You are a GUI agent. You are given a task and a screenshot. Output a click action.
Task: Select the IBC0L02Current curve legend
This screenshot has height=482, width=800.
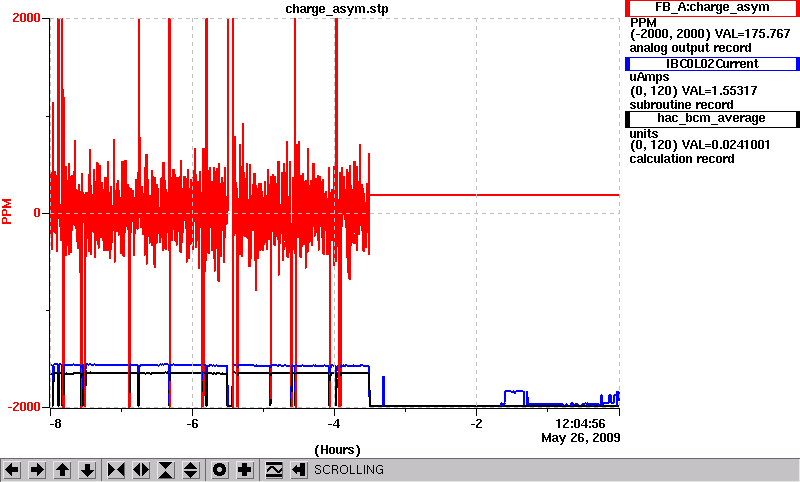(712, 64)
